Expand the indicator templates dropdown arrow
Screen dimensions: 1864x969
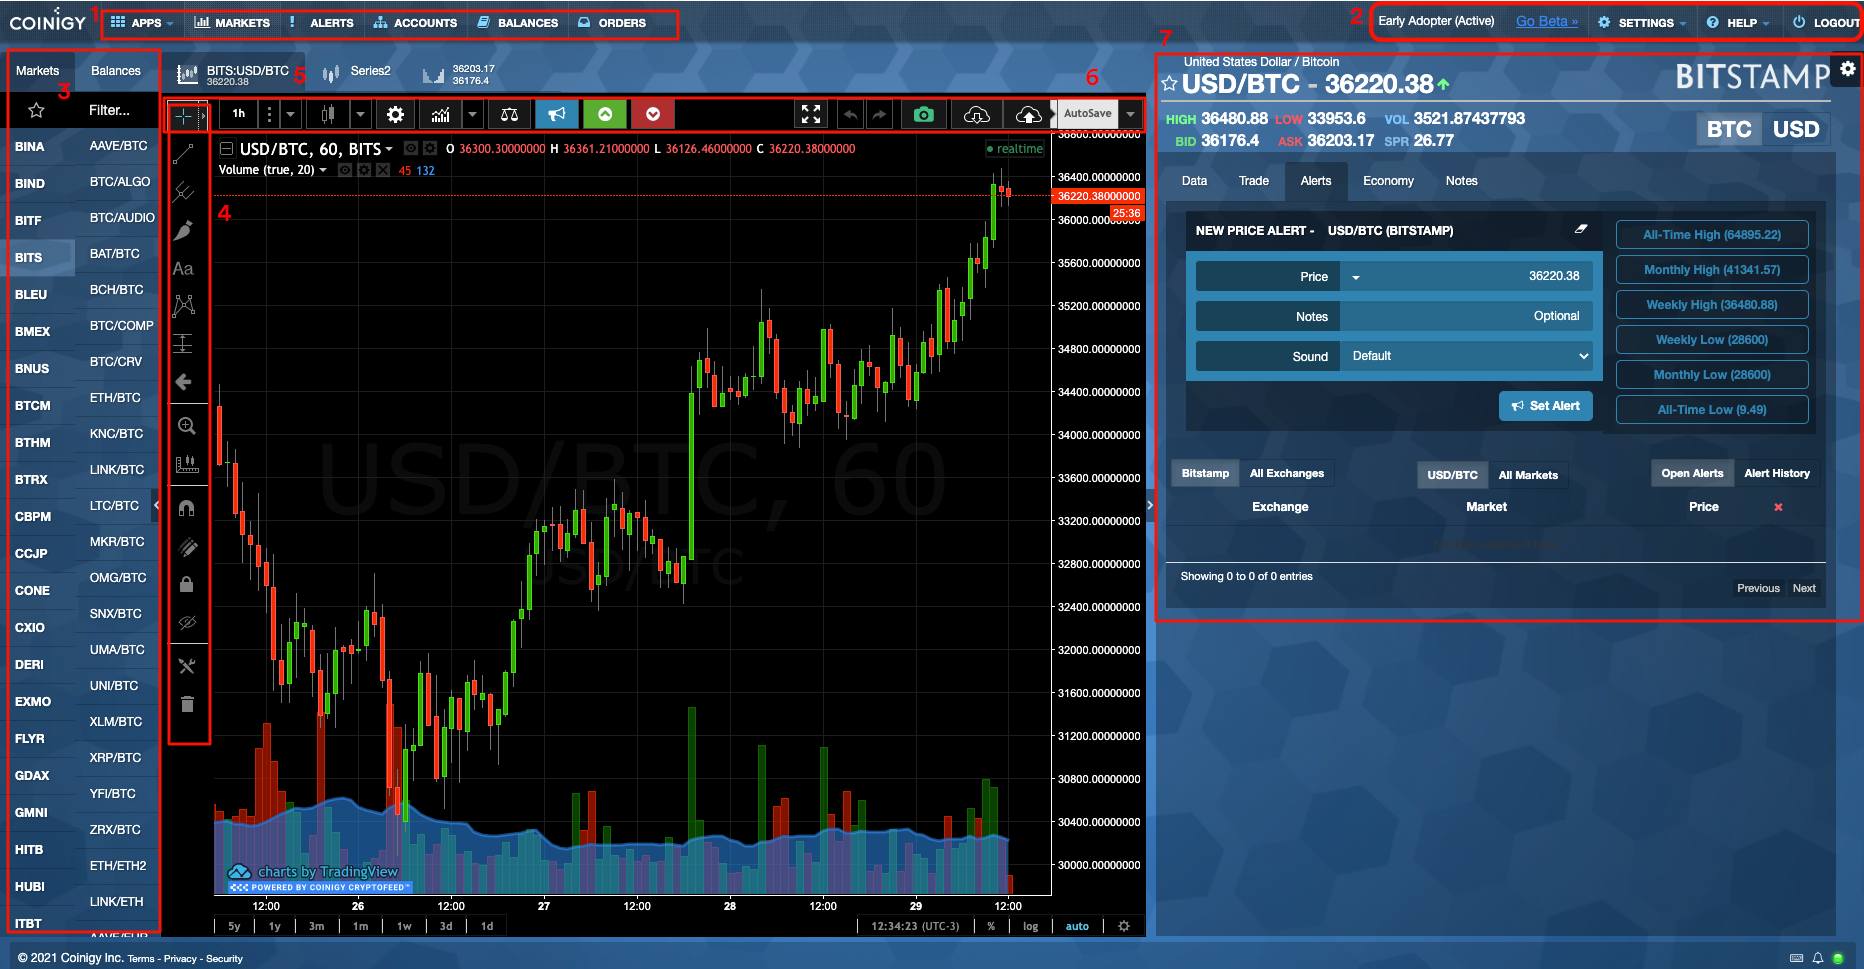point(473,114)
